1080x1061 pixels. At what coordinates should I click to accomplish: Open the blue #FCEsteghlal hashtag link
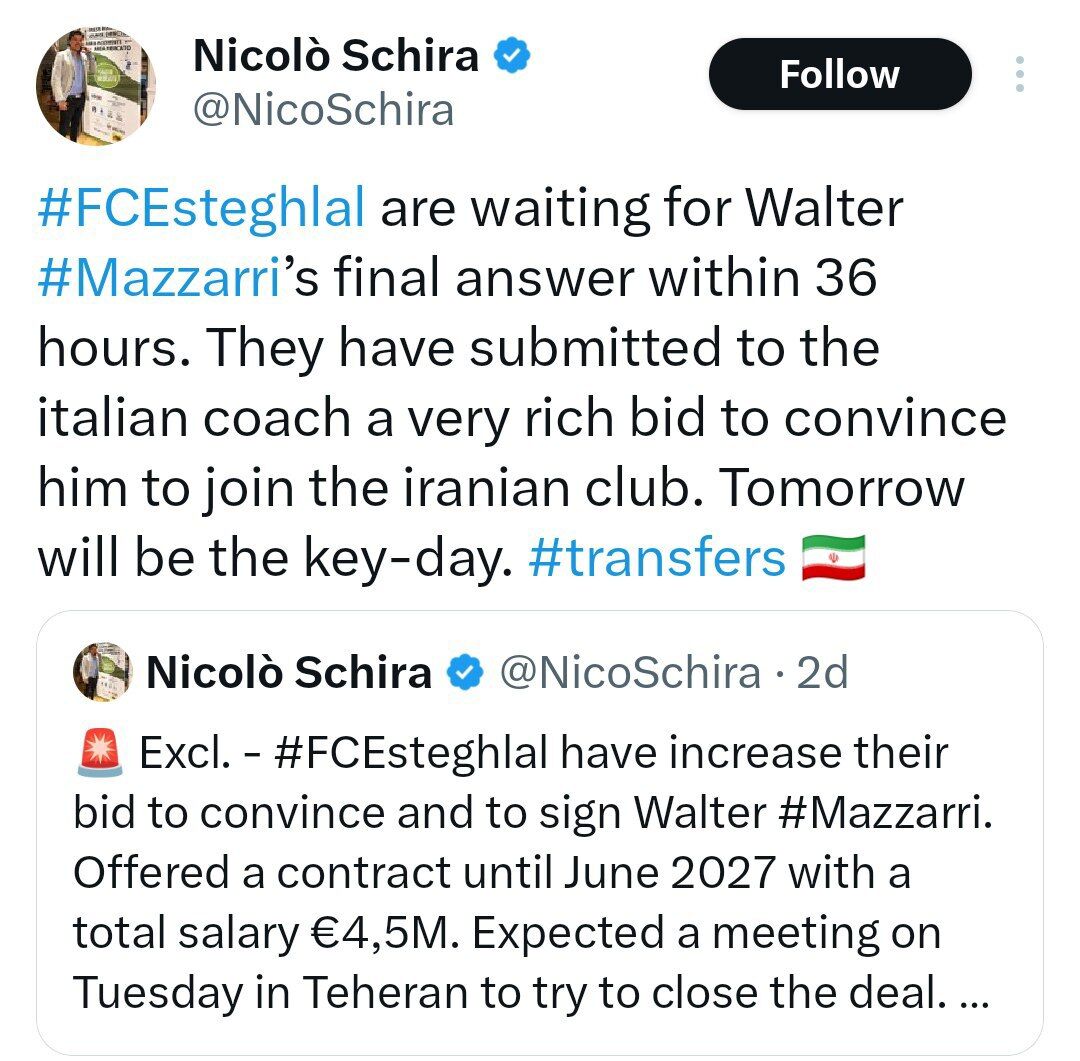tap(200, 210)
